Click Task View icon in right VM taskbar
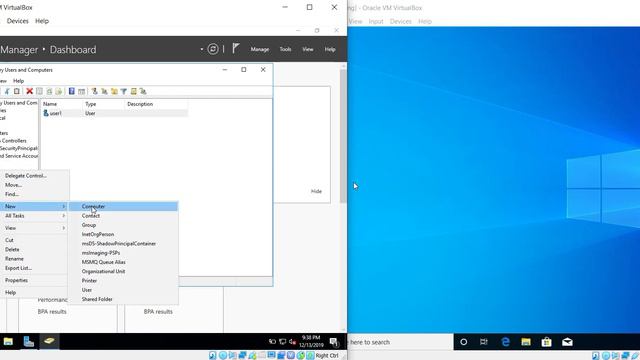Screen dimensions: 640x360 tap(484, 342)
